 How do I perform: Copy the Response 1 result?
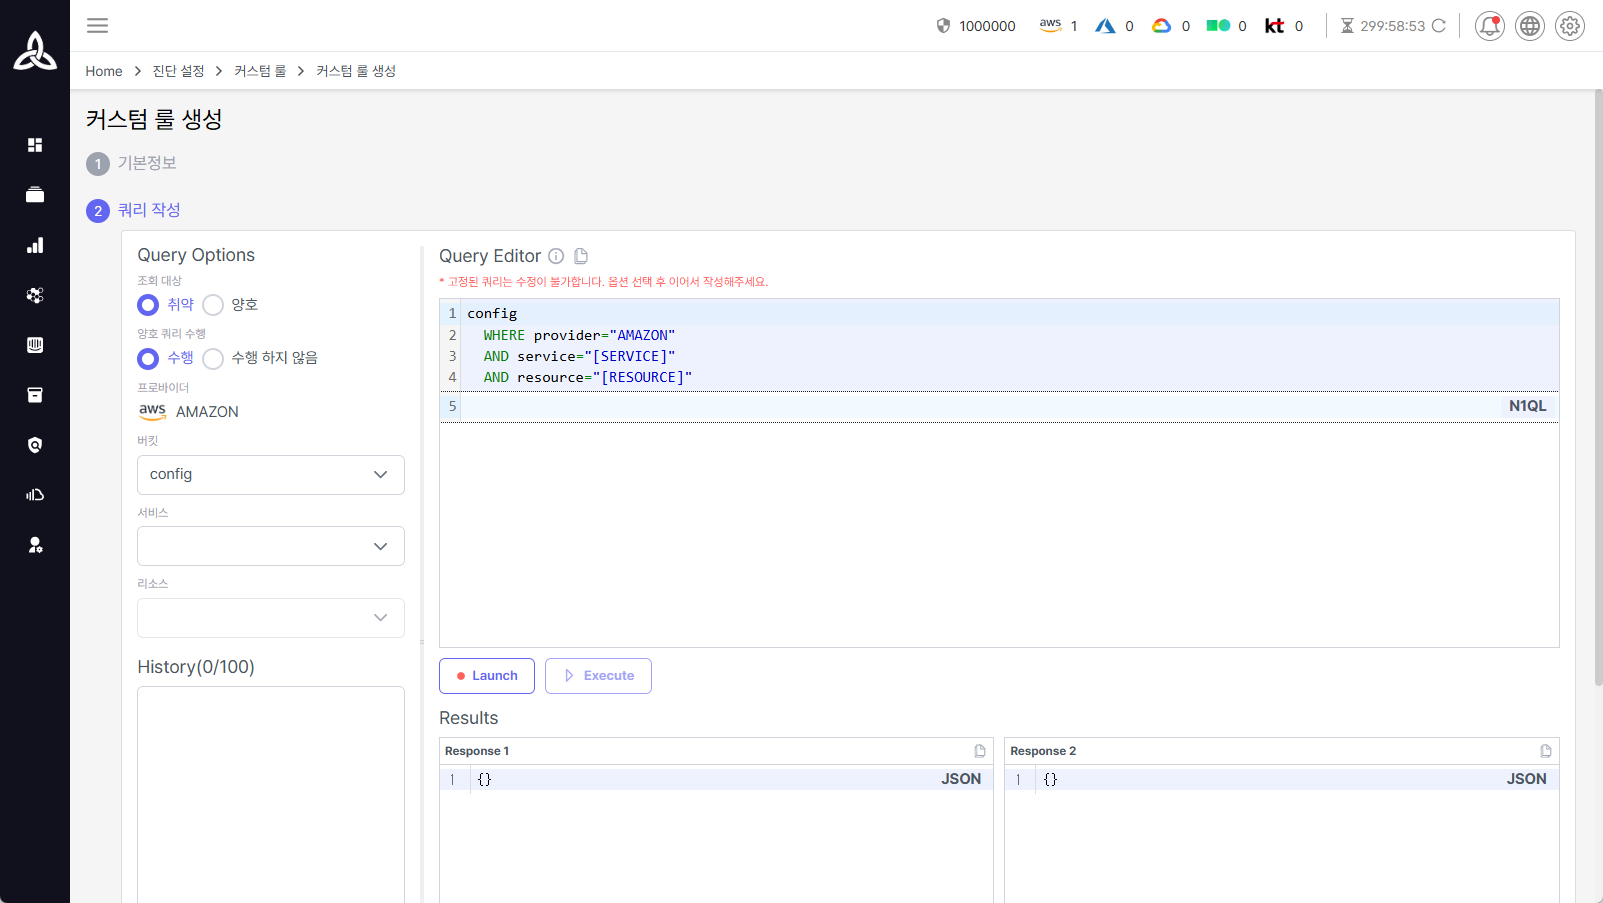tap(980, 751)
